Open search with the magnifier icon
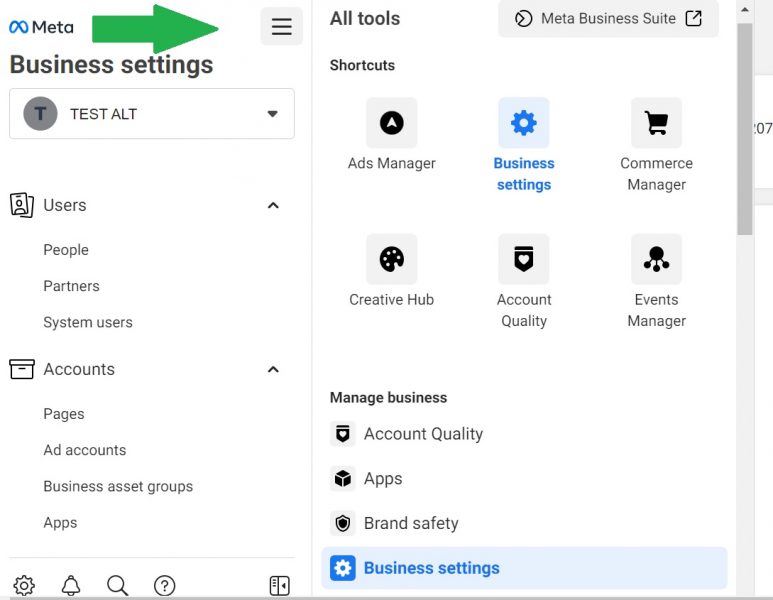 point(117,586)
